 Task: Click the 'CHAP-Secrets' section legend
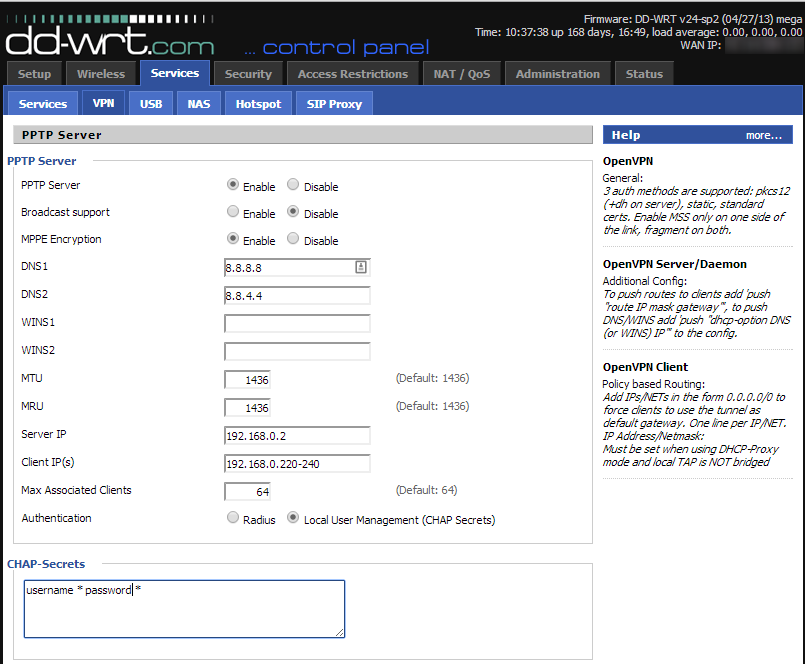coord(46,564)
